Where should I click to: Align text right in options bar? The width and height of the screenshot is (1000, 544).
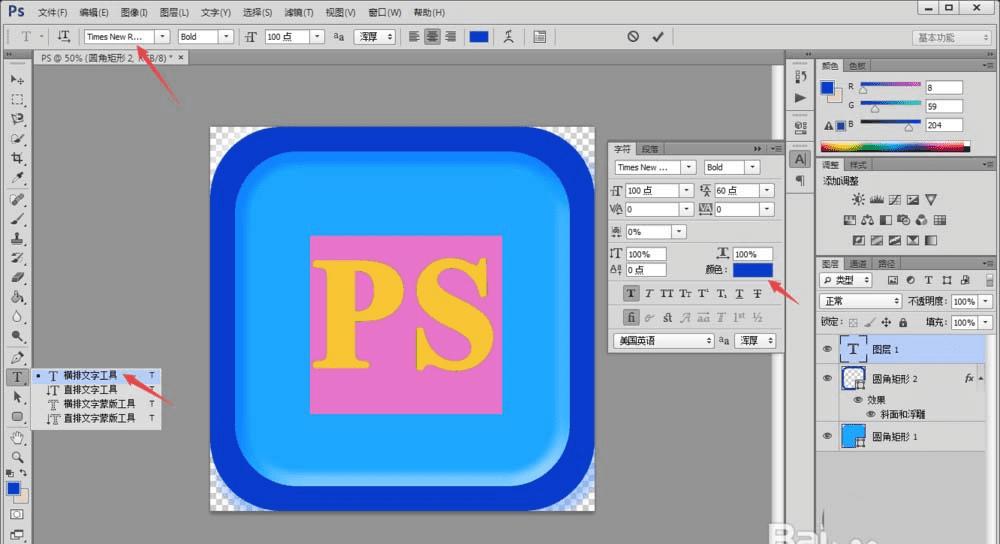[450, 36]
